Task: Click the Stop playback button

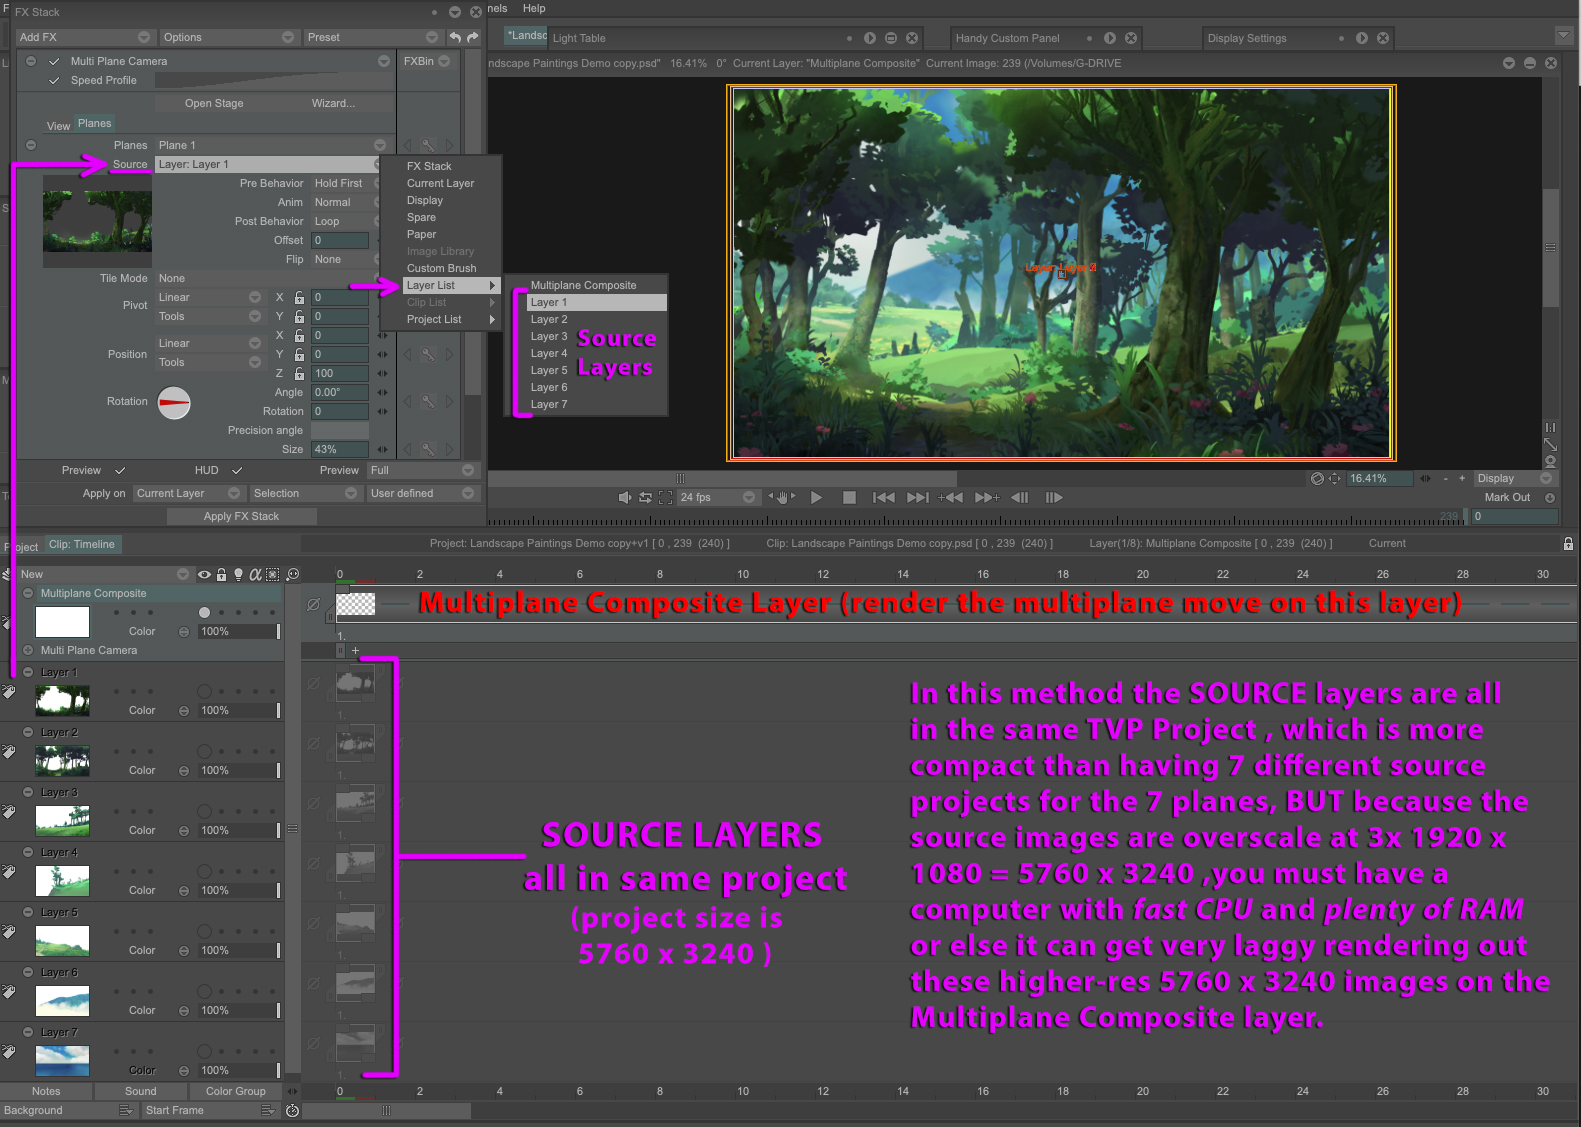Action: (x=849, y=497)
